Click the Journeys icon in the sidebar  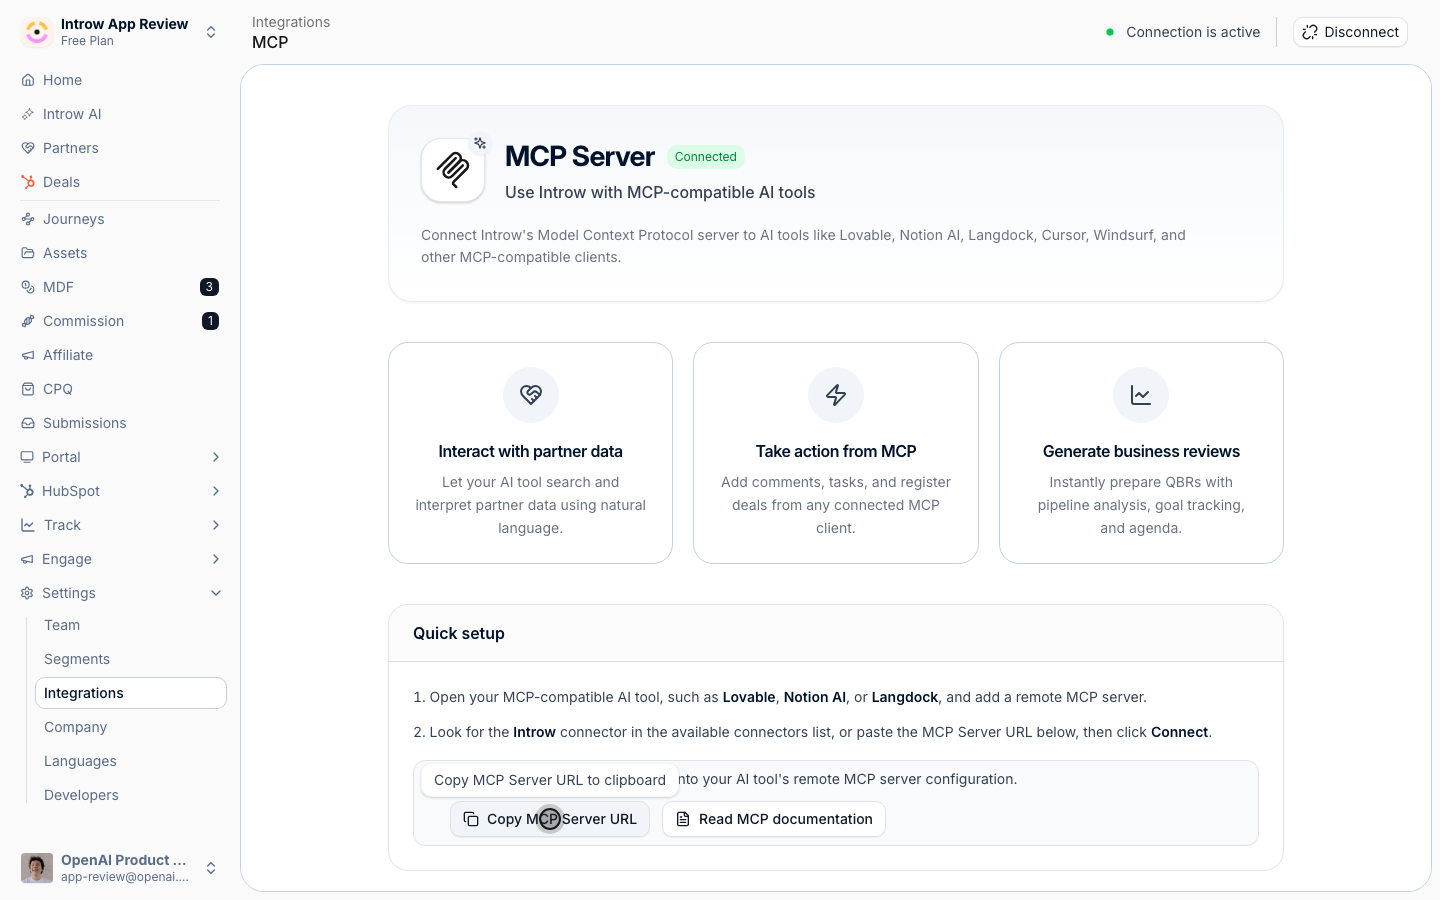(x=28, y=219)
